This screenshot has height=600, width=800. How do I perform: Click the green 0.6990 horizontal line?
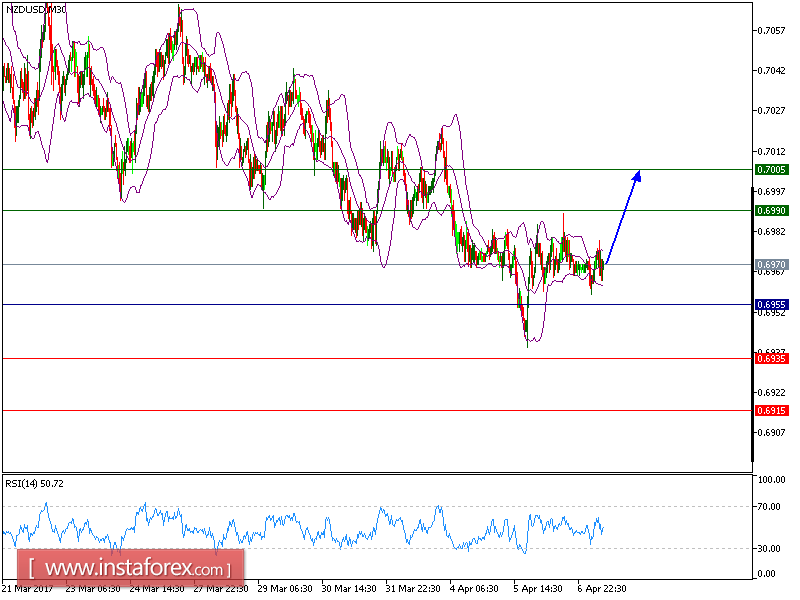300,211
